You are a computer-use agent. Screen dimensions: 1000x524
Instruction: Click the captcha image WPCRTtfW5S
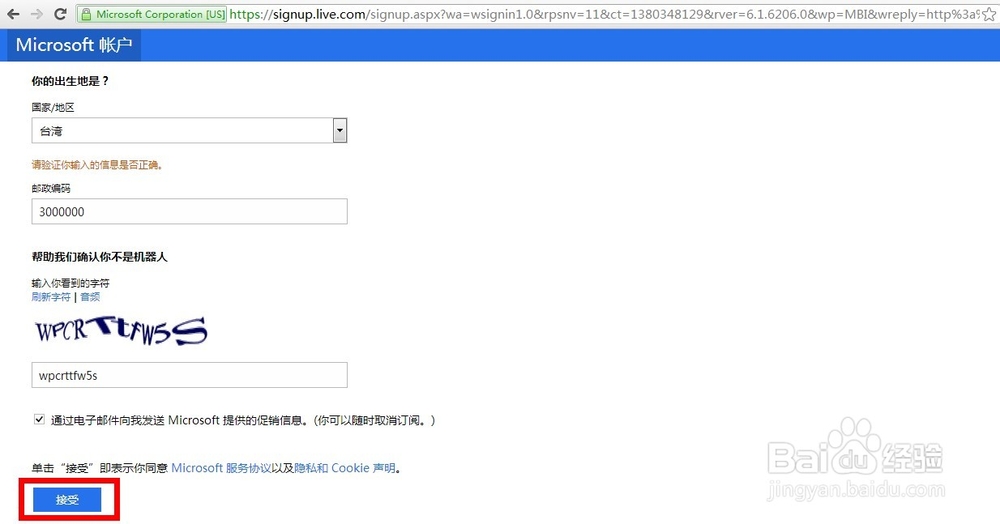click(121, 331)
